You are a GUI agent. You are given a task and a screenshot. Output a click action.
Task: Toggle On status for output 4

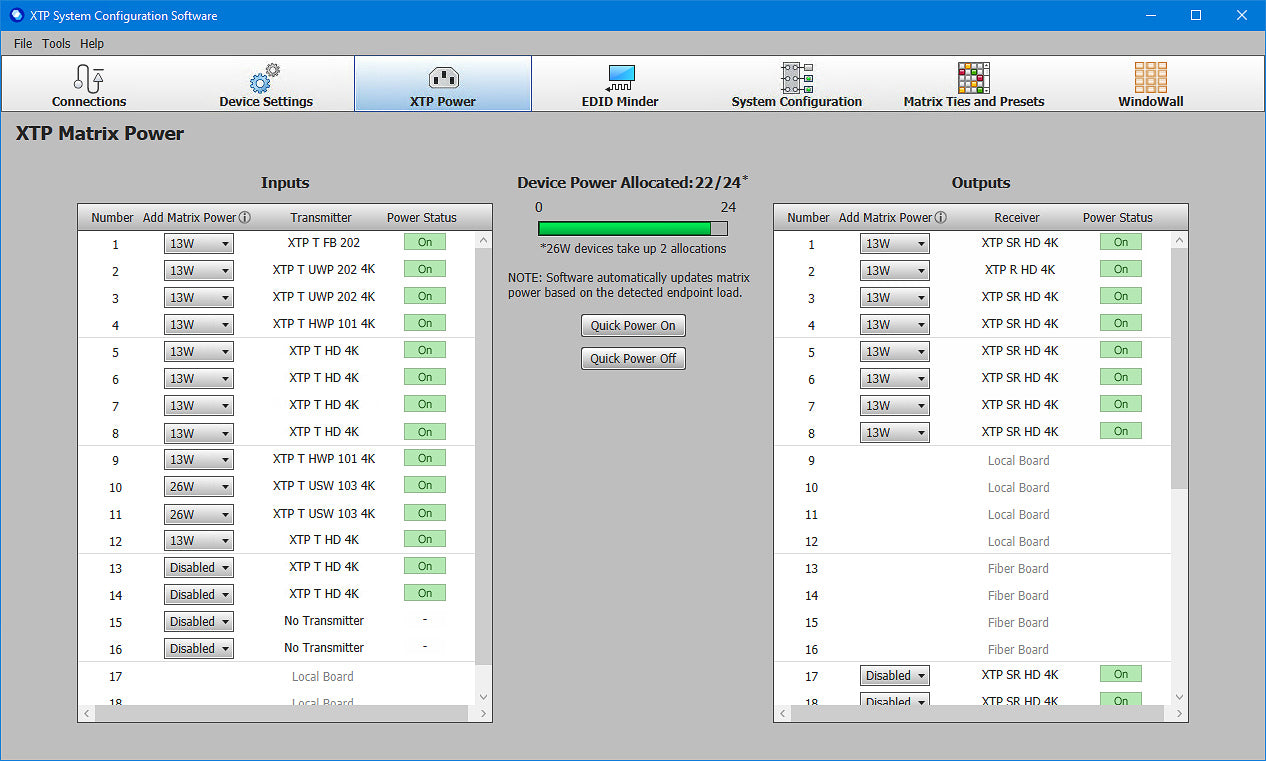click(x=1121, y=323)
